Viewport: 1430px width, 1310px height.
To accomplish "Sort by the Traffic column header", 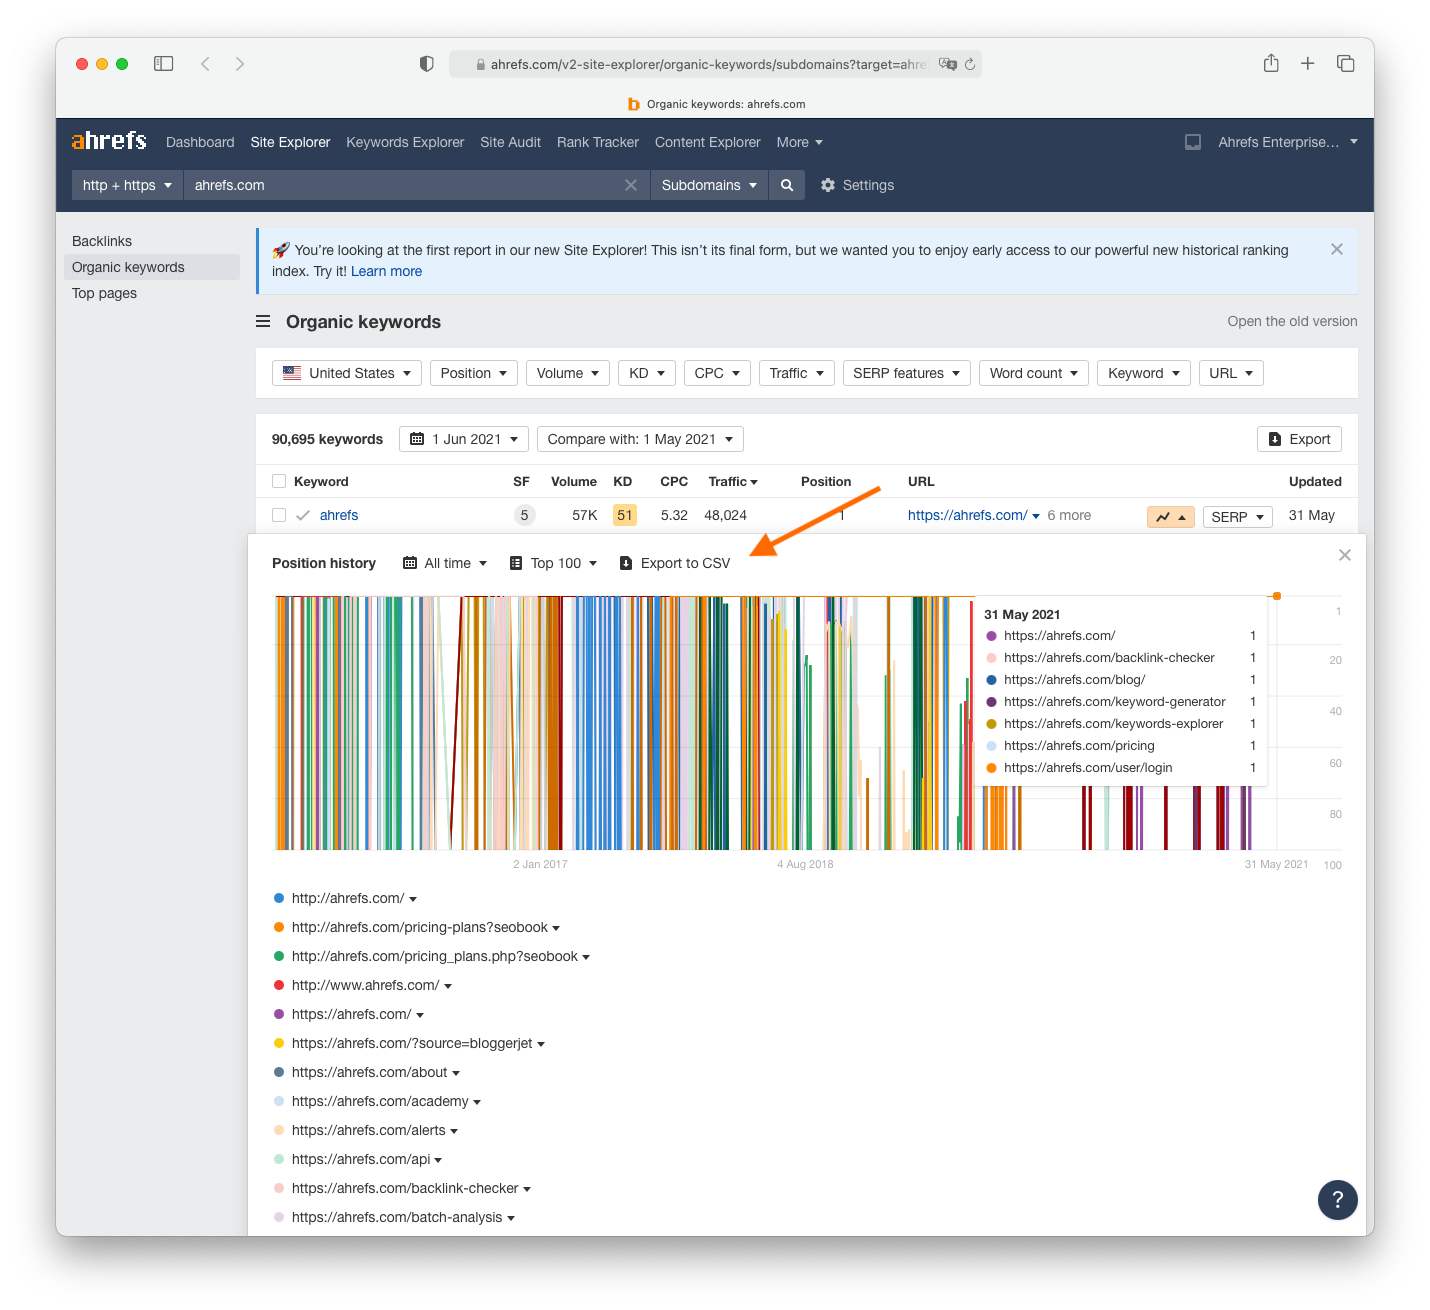I will [733, 481].
